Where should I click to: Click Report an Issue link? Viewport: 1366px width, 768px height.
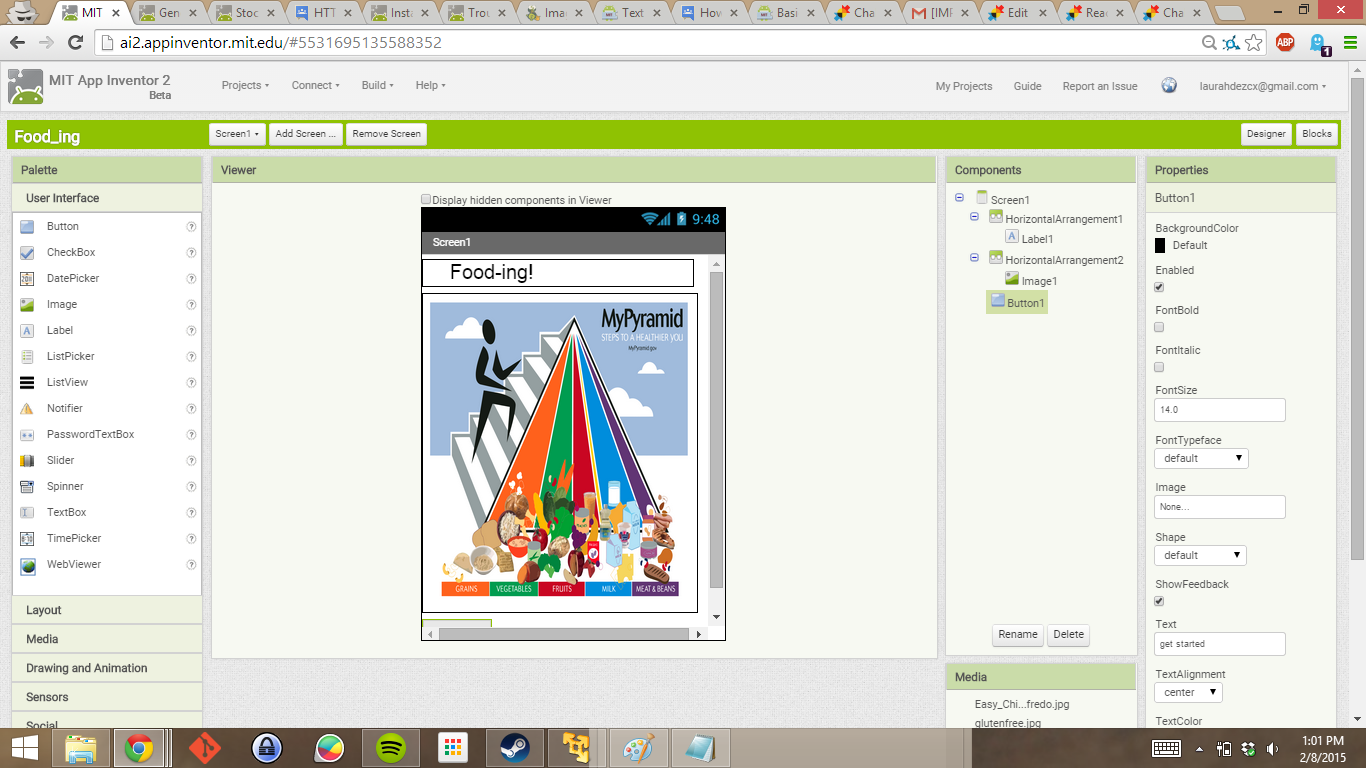click(x=1100, y=86)
